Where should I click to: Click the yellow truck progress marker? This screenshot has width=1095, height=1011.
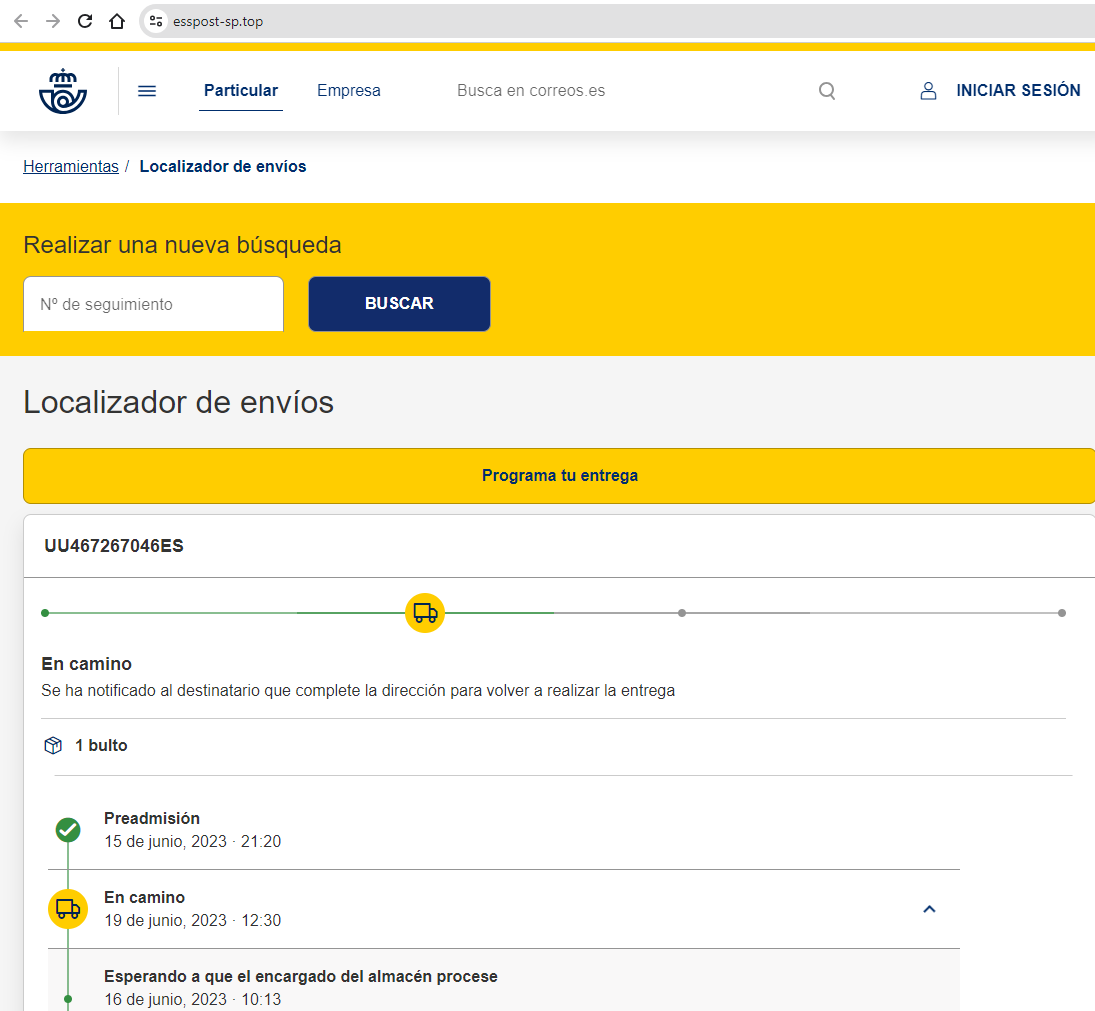click(x=425, y=613)
